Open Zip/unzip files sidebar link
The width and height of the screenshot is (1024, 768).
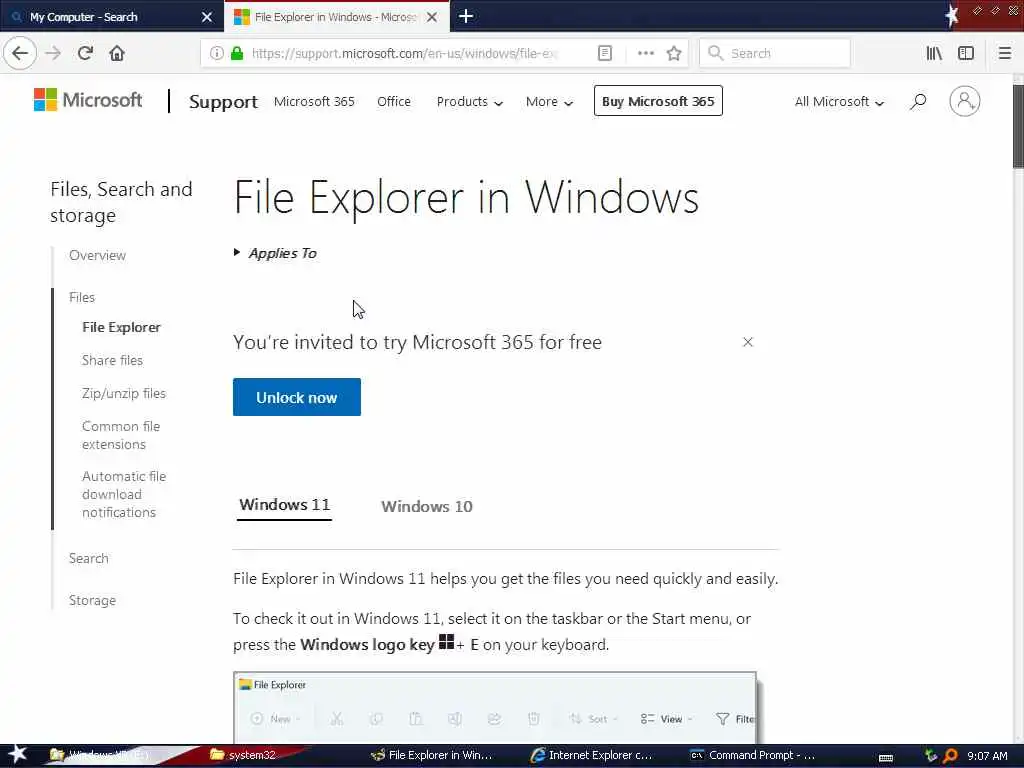[124, 393]
